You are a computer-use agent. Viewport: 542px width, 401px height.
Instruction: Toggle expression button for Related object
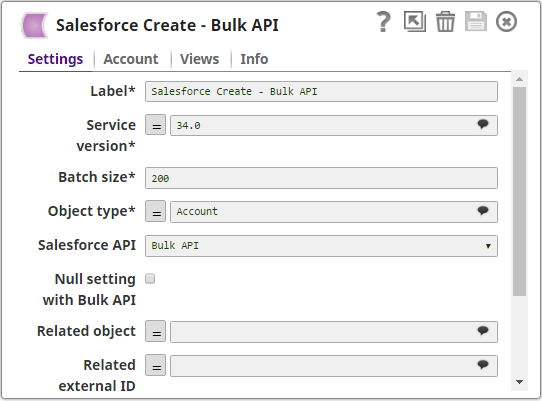click(156, 331)
